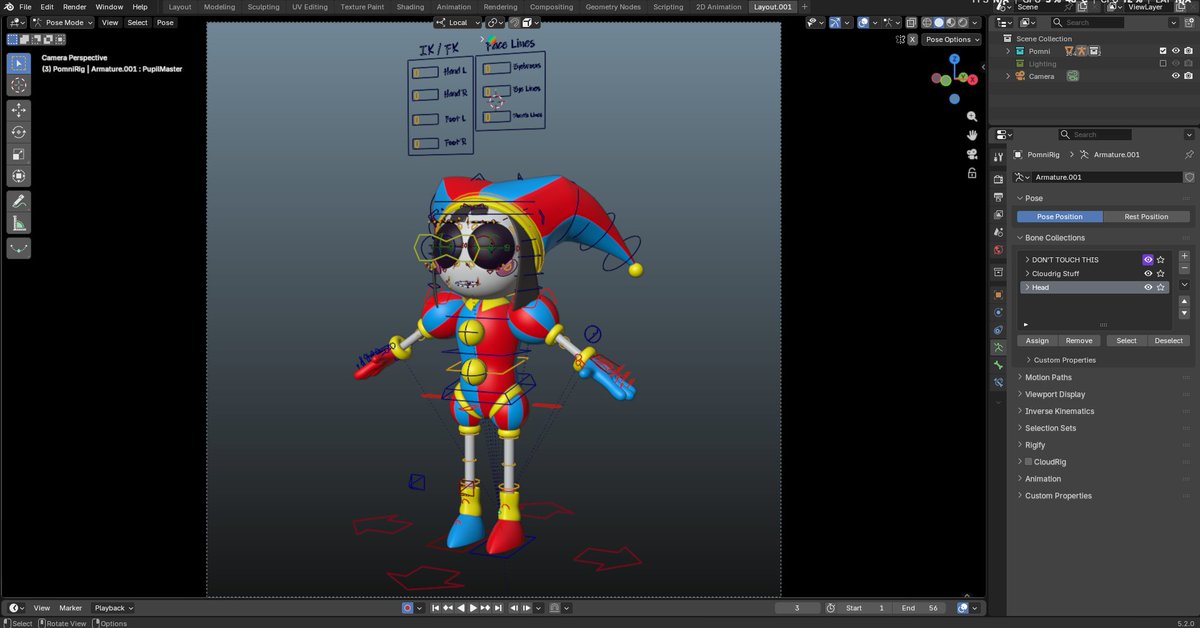Click the pin icon beside Armature.001 breadcrumb
Screen dimensions: 1200x628
[1188, 155]
